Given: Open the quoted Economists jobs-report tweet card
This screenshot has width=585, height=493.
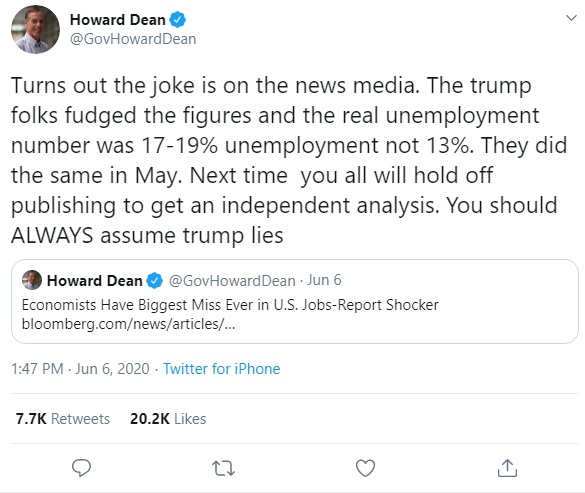Looking at the screenshot, I should [x=295, y=302].
